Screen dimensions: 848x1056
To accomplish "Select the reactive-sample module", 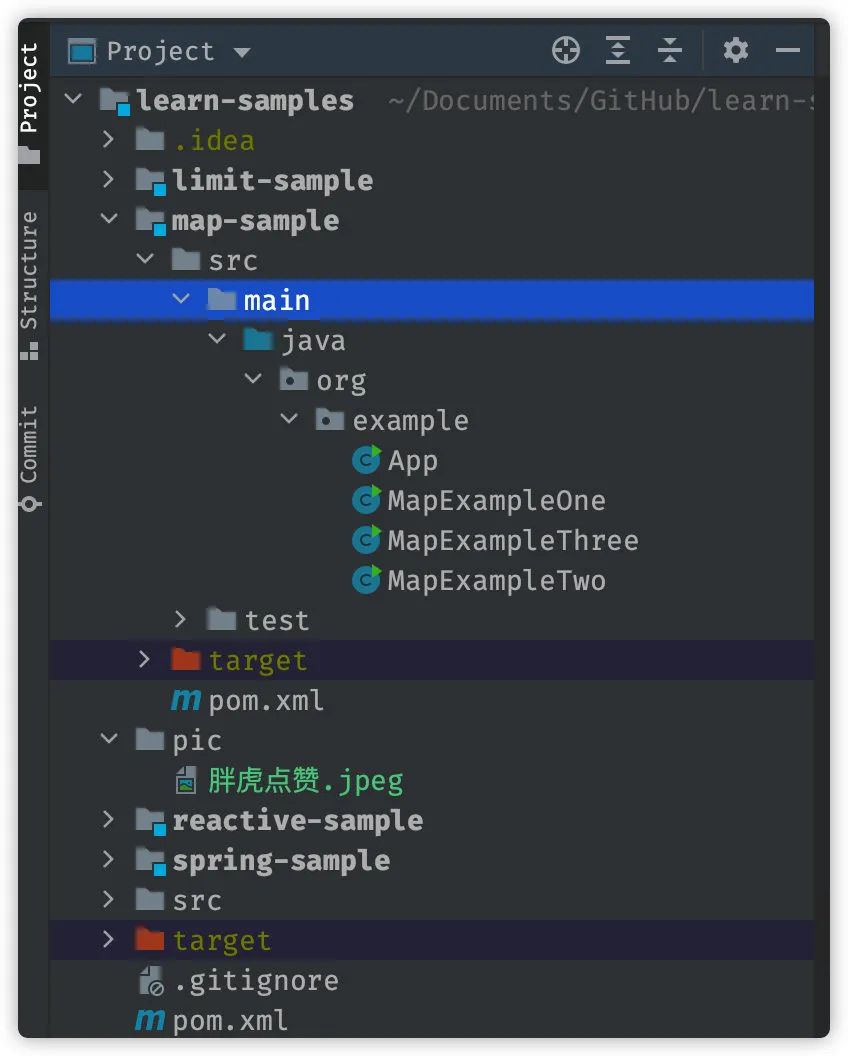I will 297,821.
